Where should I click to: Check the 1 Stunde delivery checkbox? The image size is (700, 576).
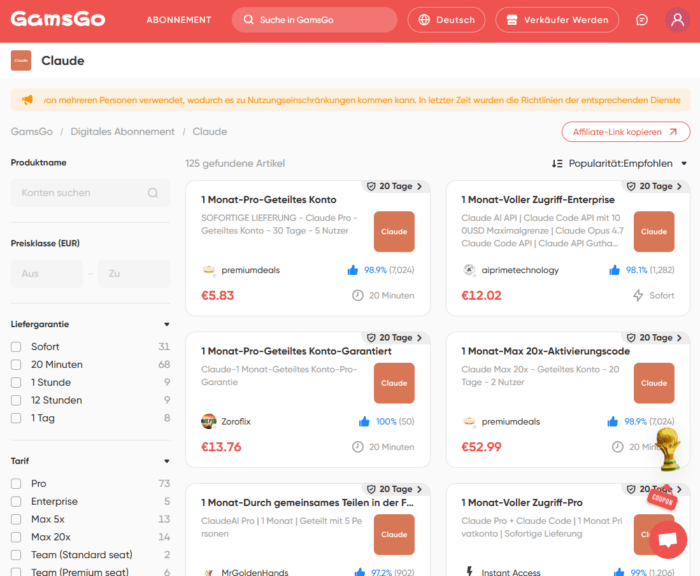(x=16, y=383)
